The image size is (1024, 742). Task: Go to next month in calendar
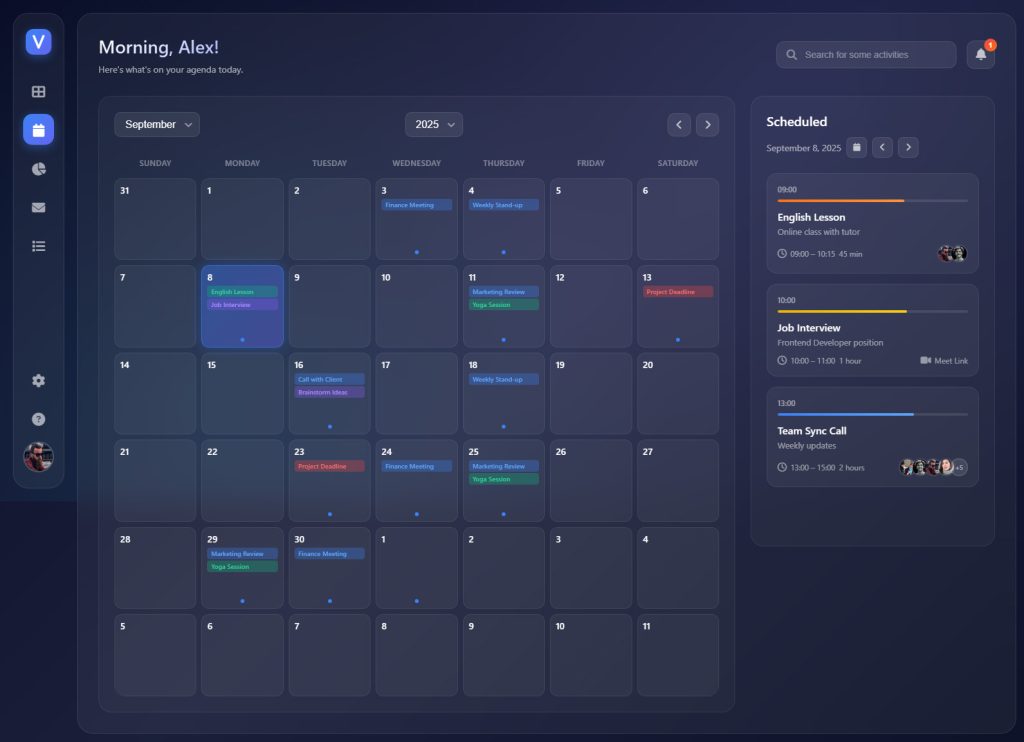pos(707,125)
